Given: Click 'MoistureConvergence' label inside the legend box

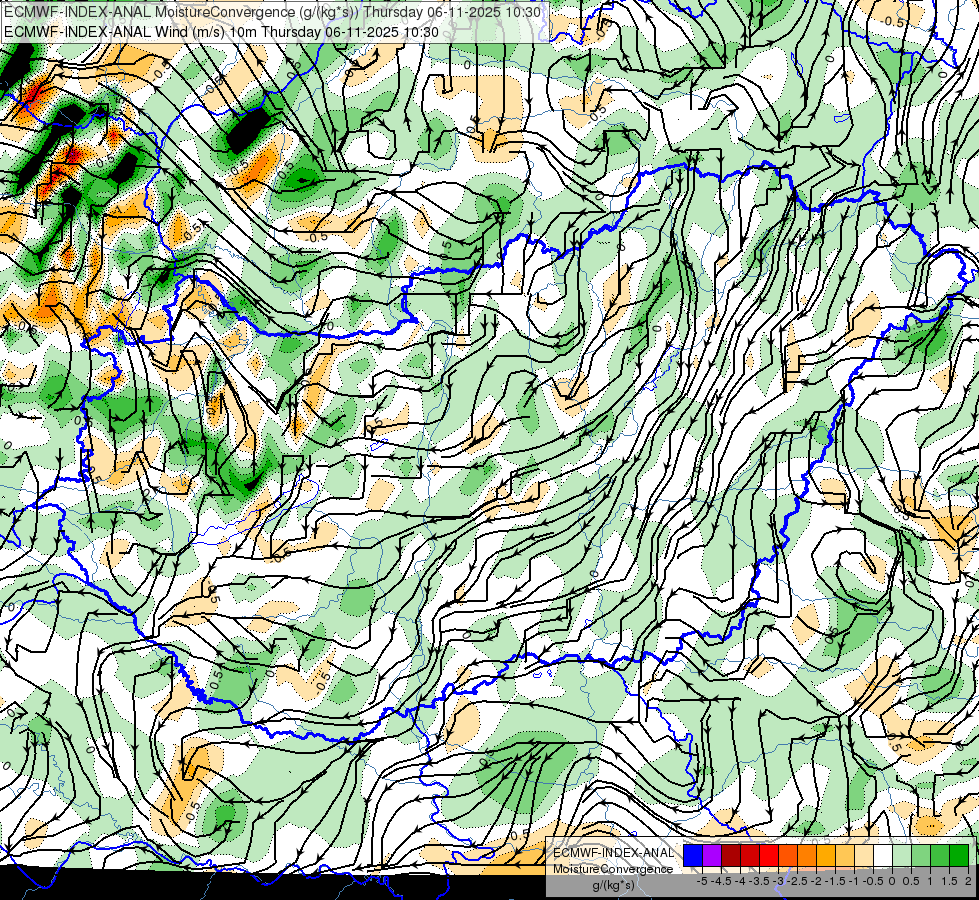Looking at the screenshot, I should [x=613, y=869].
